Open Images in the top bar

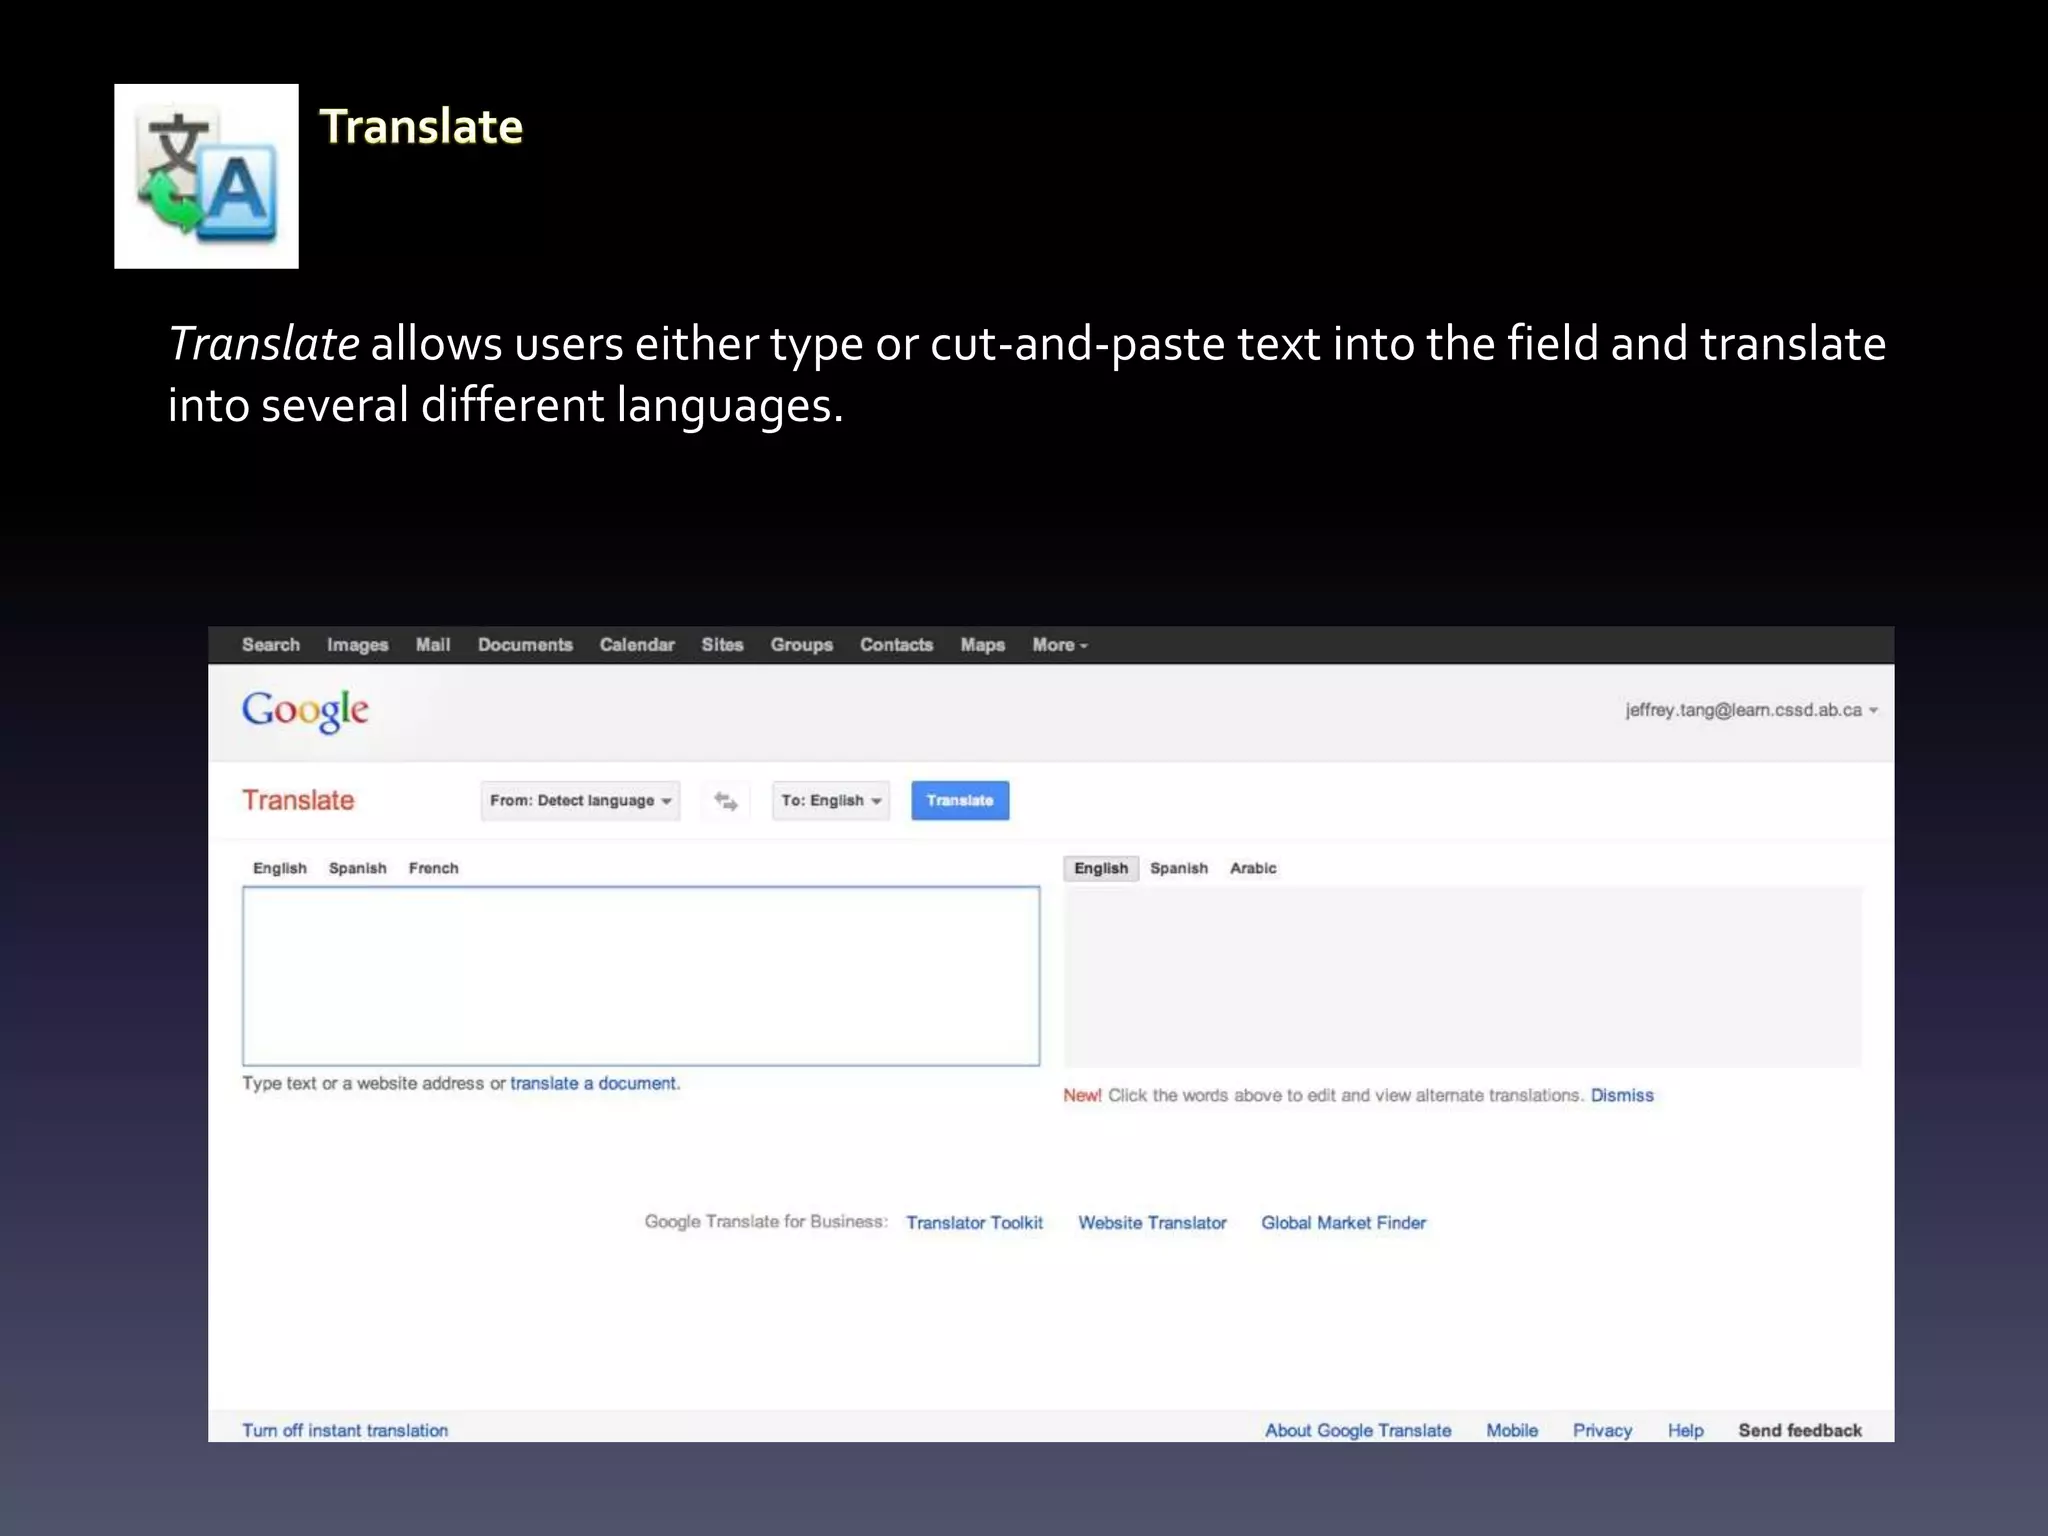[357, 645]
